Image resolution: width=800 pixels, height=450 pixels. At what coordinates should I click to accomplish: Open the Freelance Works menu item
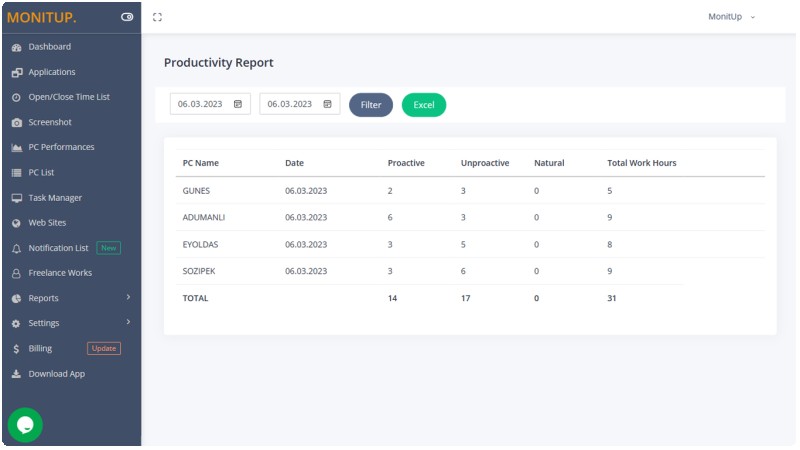60,273
